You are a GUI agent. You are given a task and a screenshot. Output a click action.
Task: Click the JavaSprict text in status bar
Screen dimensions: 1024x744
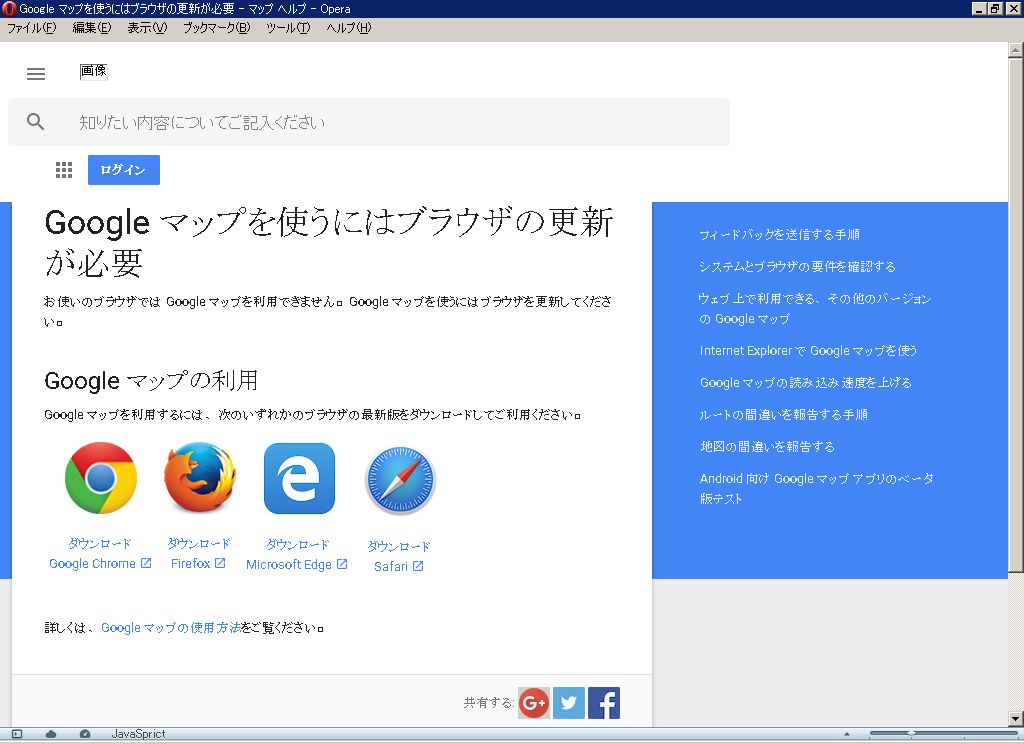138,734
